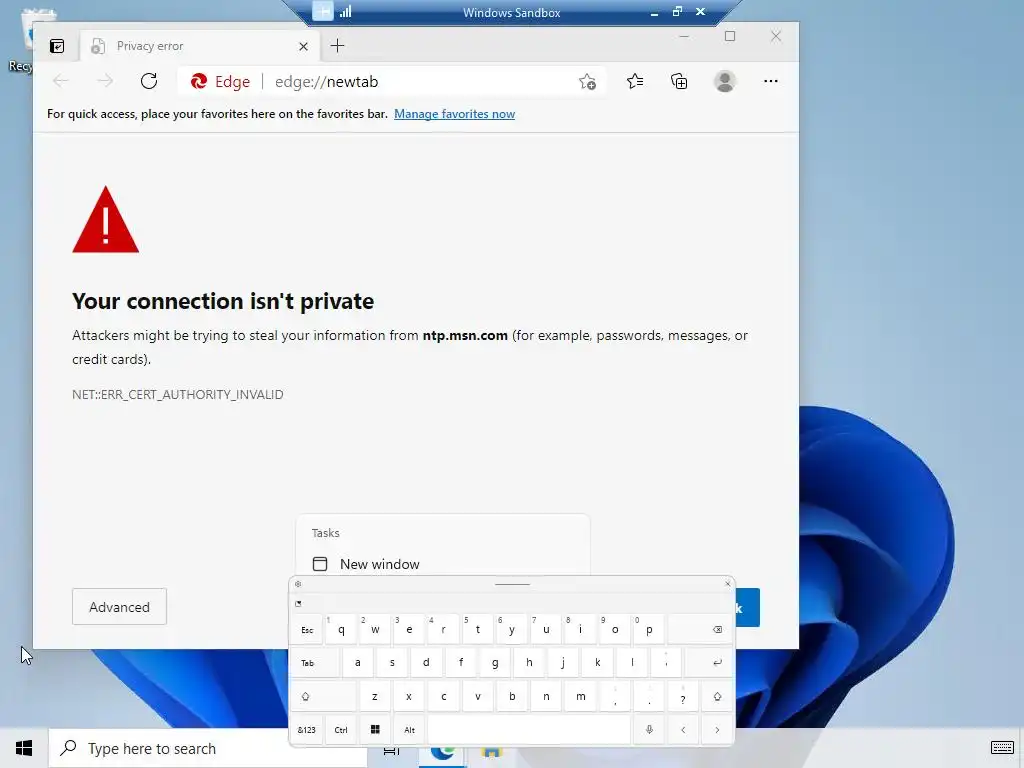Open the Windows Start button

24,748
